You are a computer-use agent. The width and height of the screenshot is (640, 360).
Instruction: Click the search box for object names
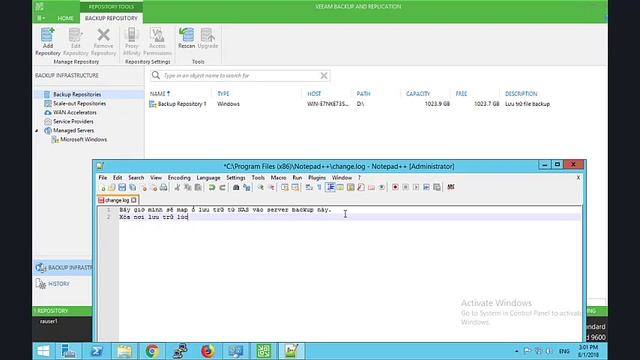click(241, 76)
